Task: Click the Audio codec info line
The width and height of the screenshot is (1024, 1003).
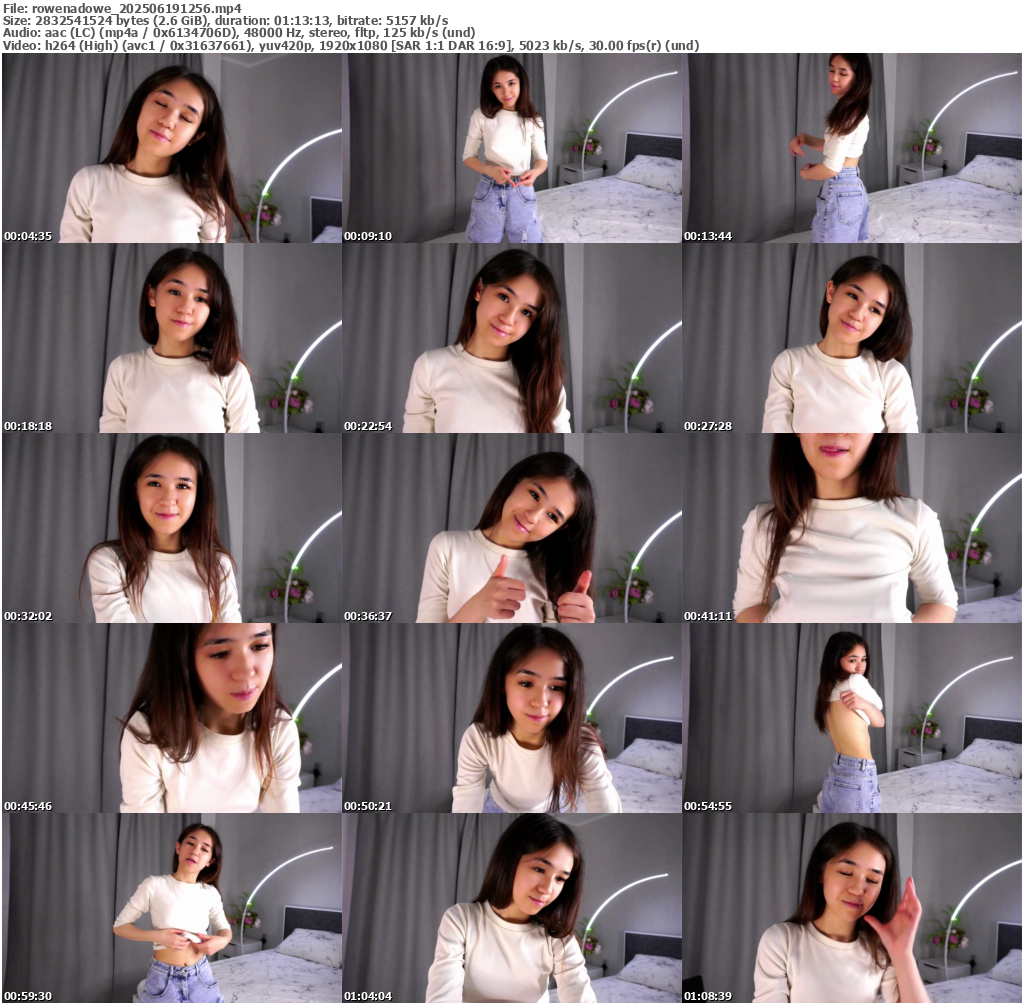Action: (x=238, y=33)
